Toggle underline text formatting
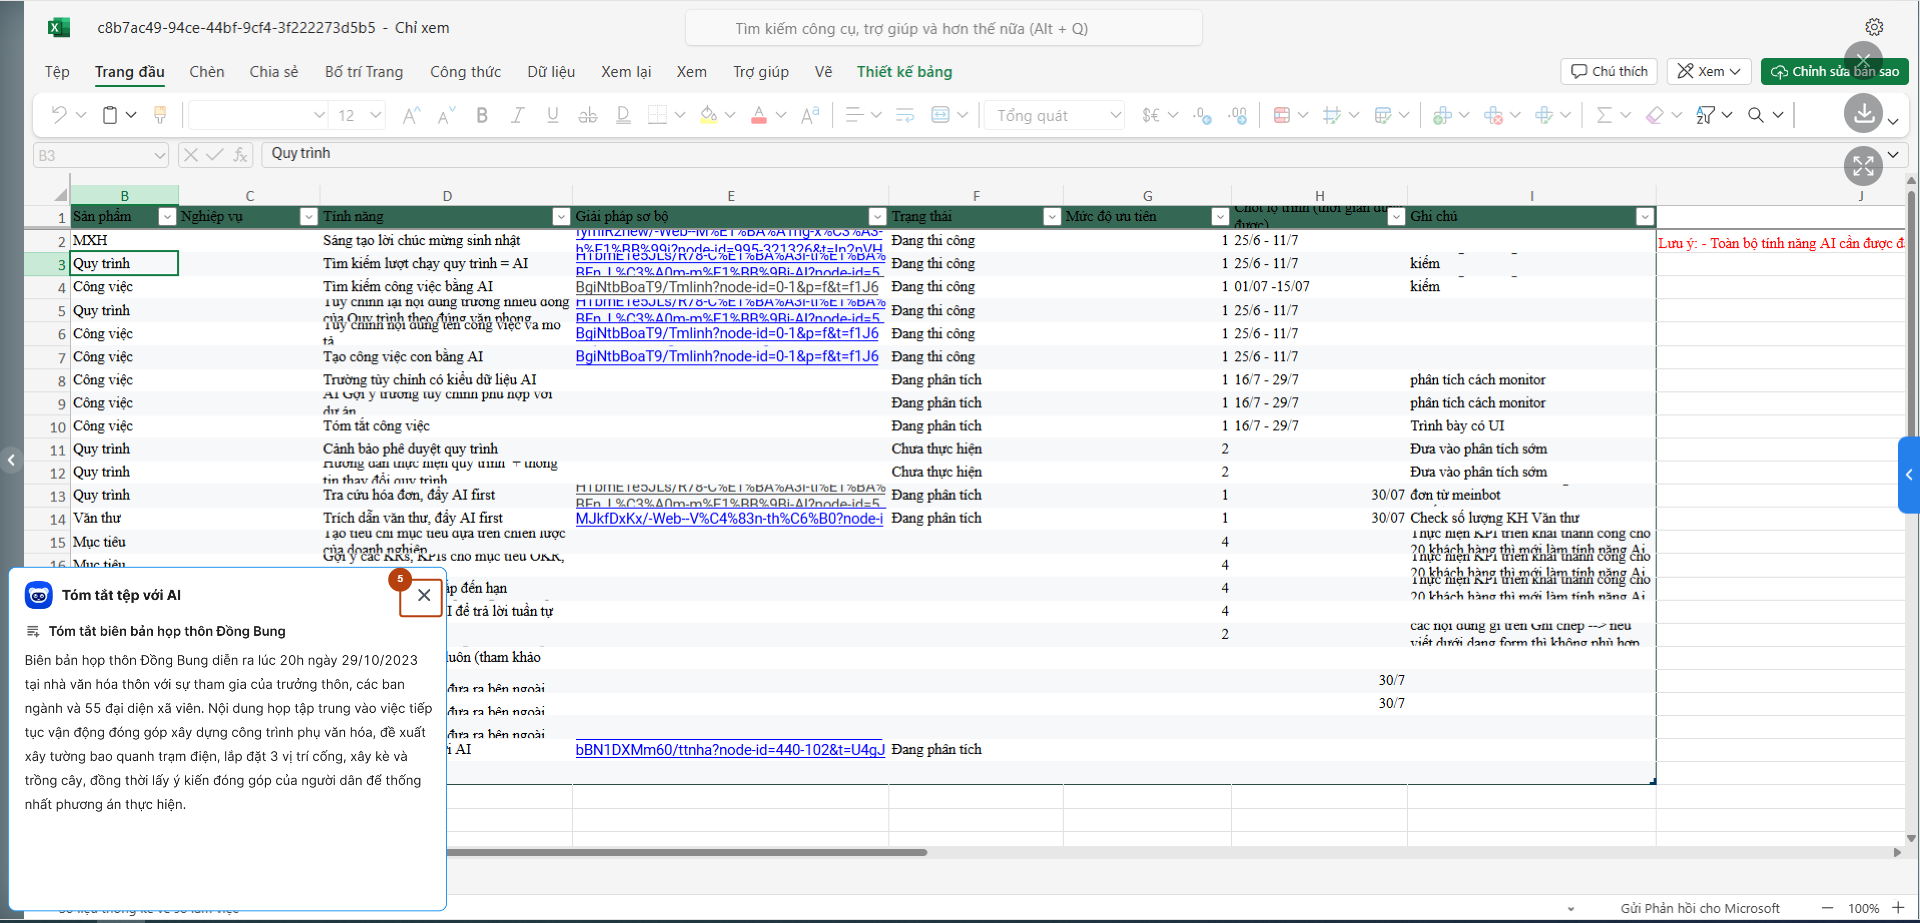 point(552,116)
